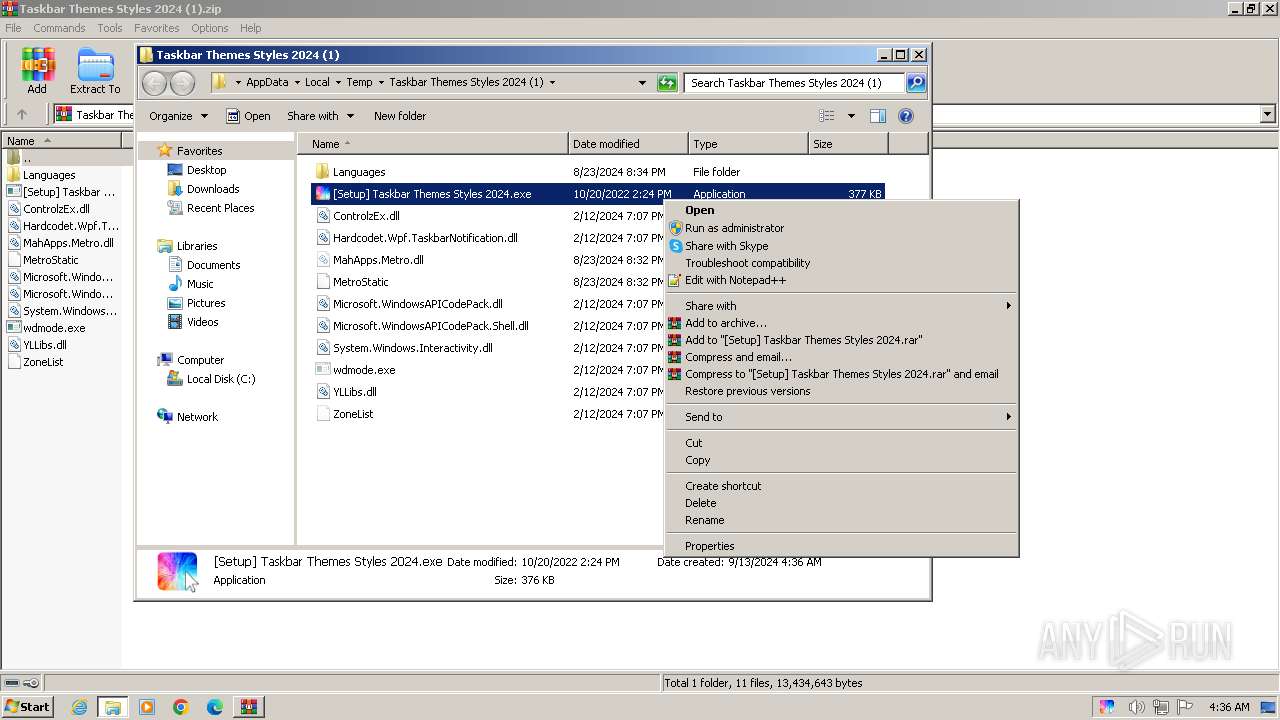Image resolution: width=1280 pixels, height=720 pixels.
Task: Select Downloads in the navigation pane
Action: 203,189
